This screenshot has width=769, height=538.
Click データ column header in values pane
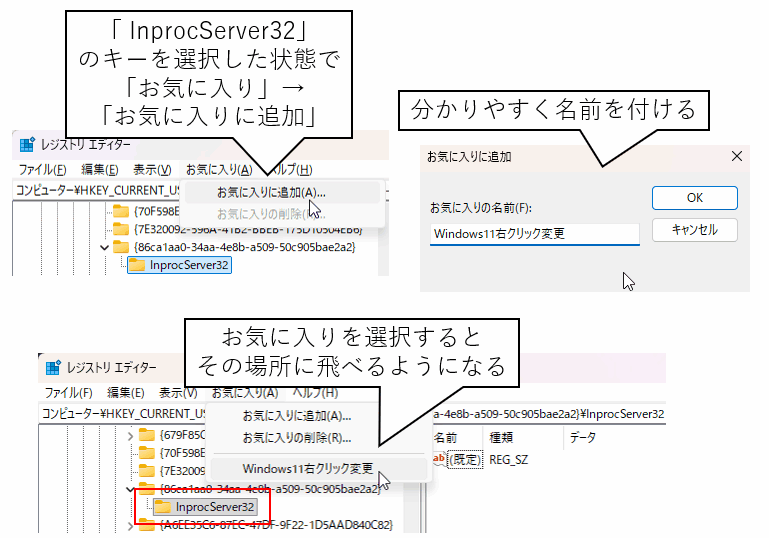tap(582, 437)
